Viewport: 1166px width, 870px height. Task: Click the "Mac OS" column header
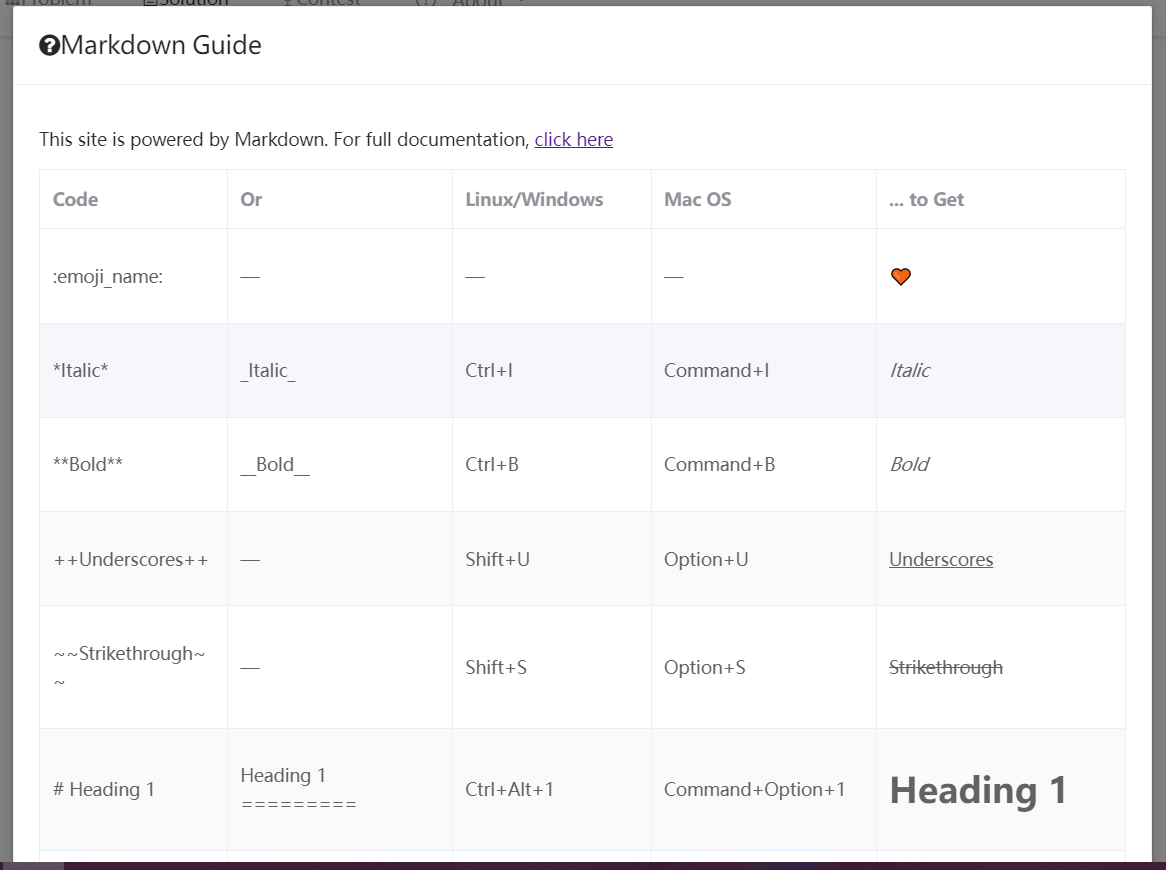pyautogui.click(x=697, y=199)
